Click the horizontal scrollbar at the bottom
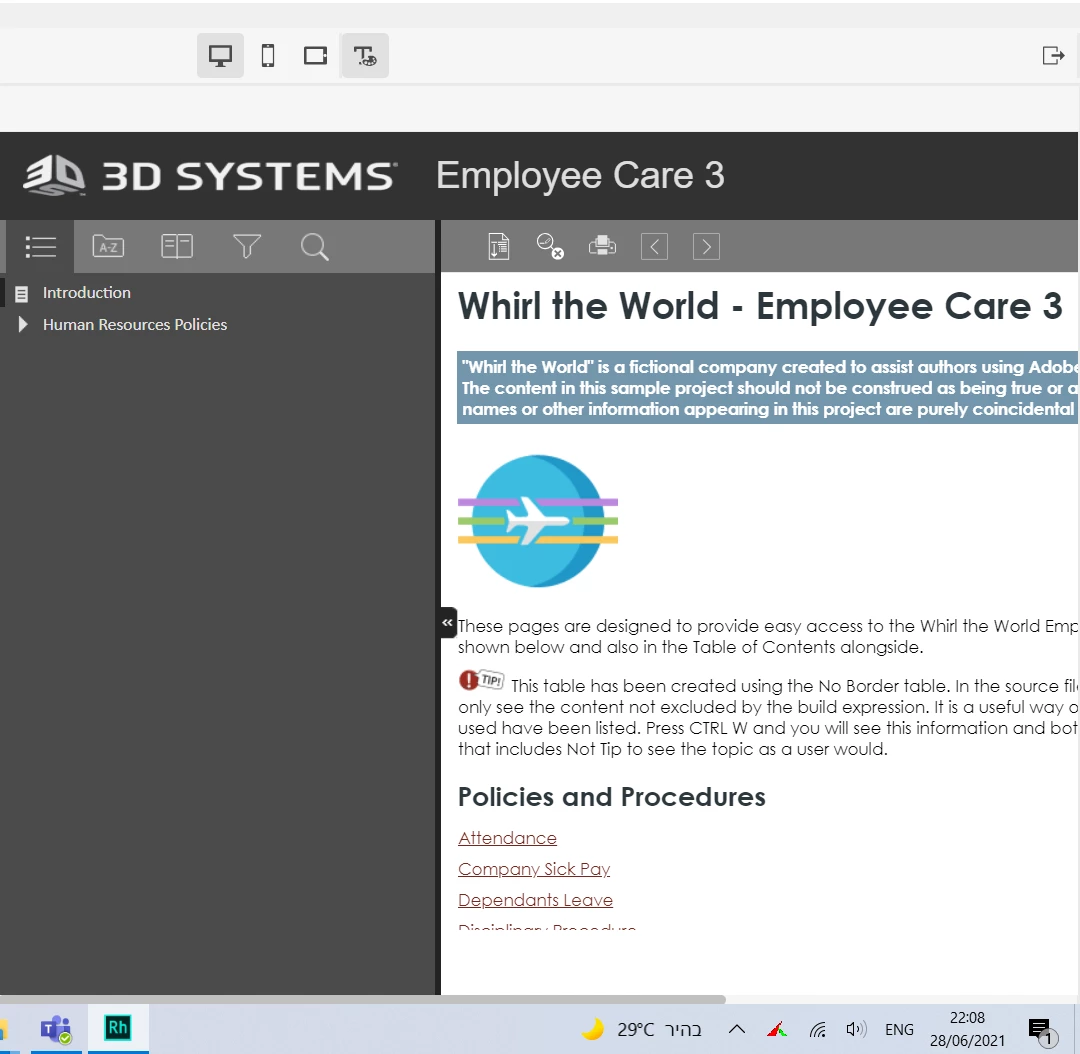 [362, 999]
